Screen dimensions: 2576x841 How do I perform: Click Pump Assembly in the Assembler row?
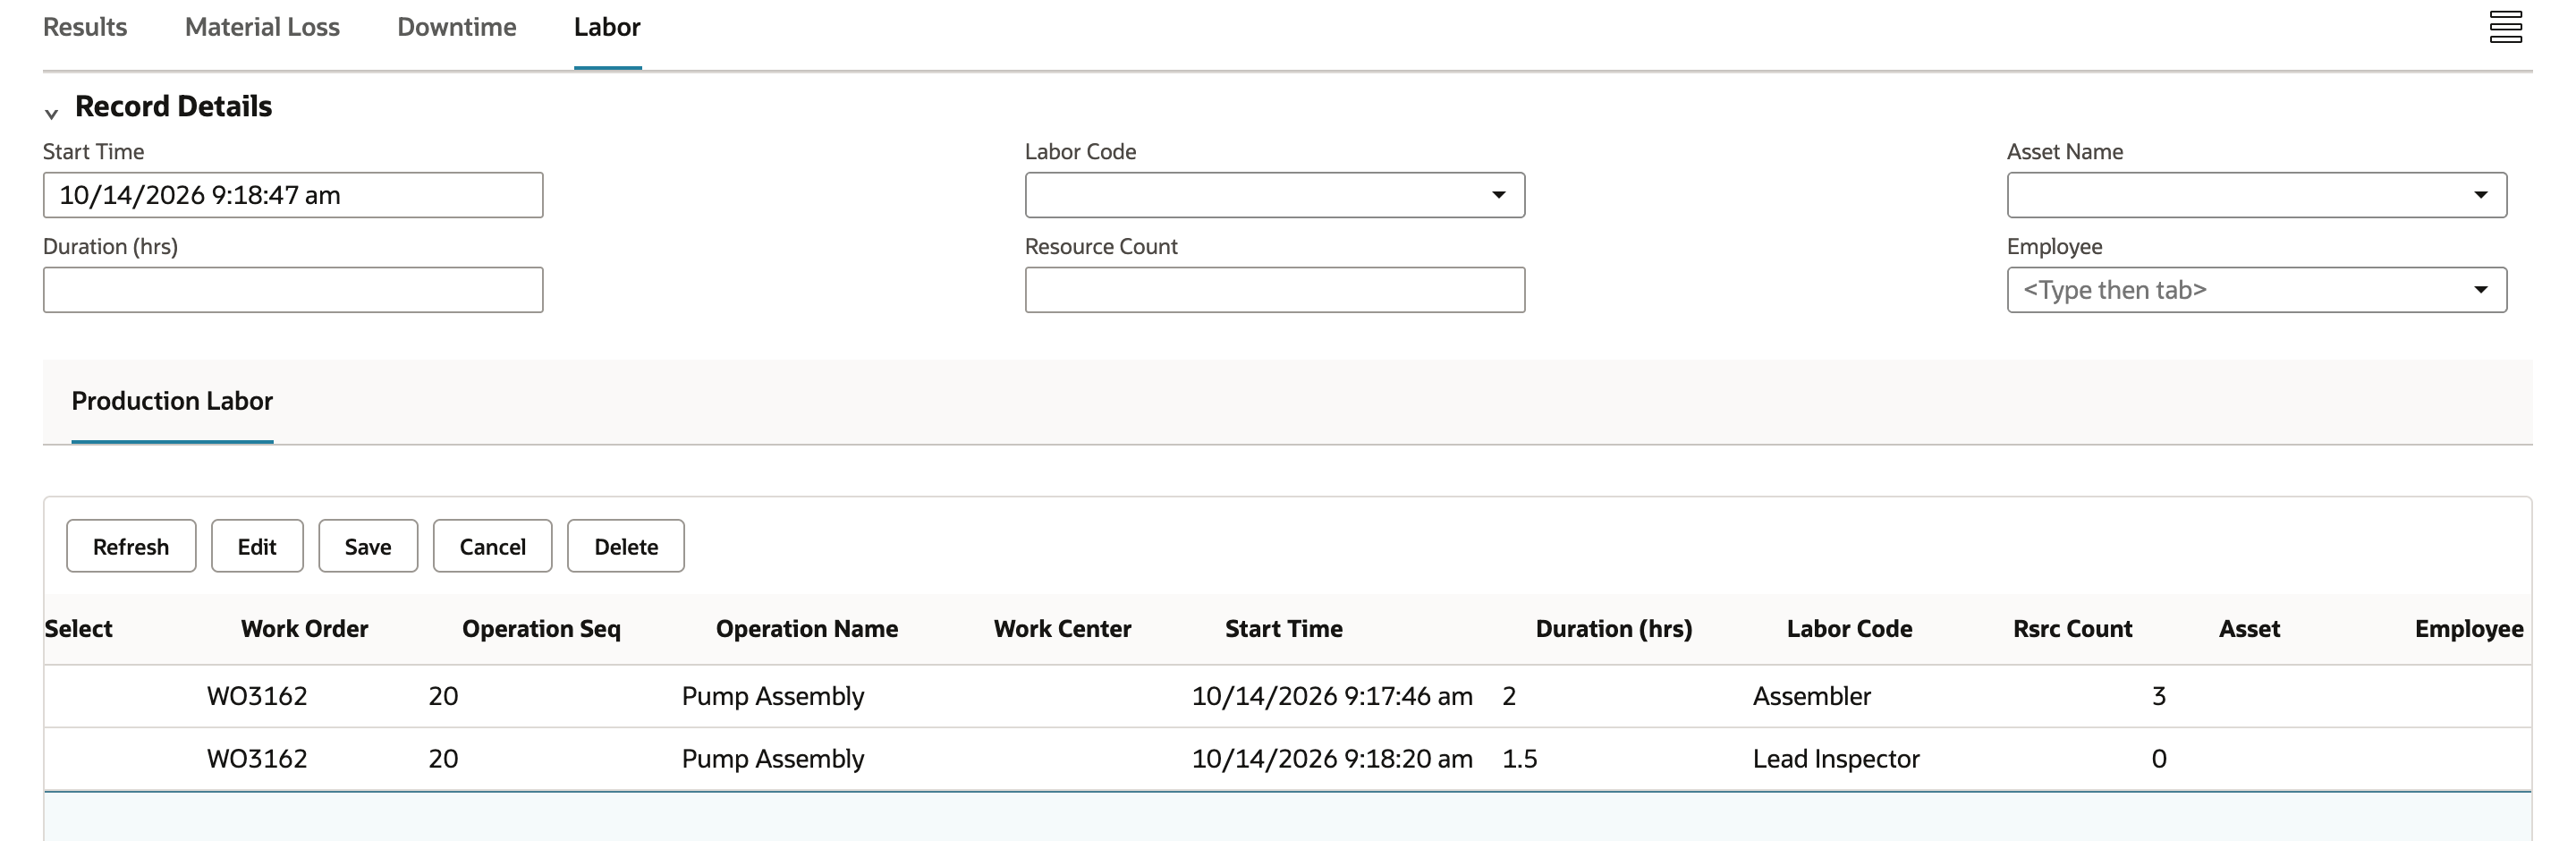pos(773,696)
